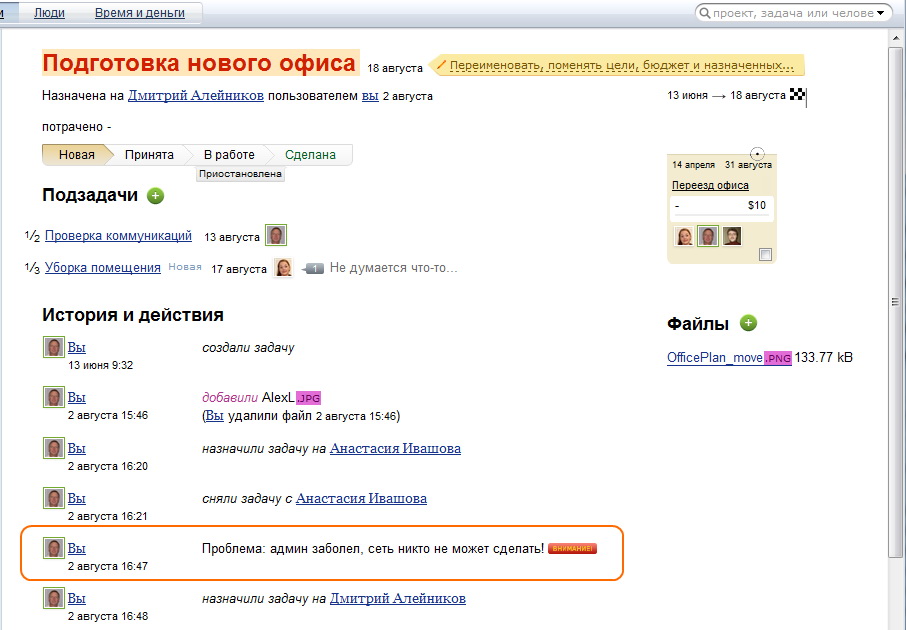The width and height of the screenshot is (906, 630).
Task: Select the Приостановлена status below the status bar
Action: tap(240, 174)
